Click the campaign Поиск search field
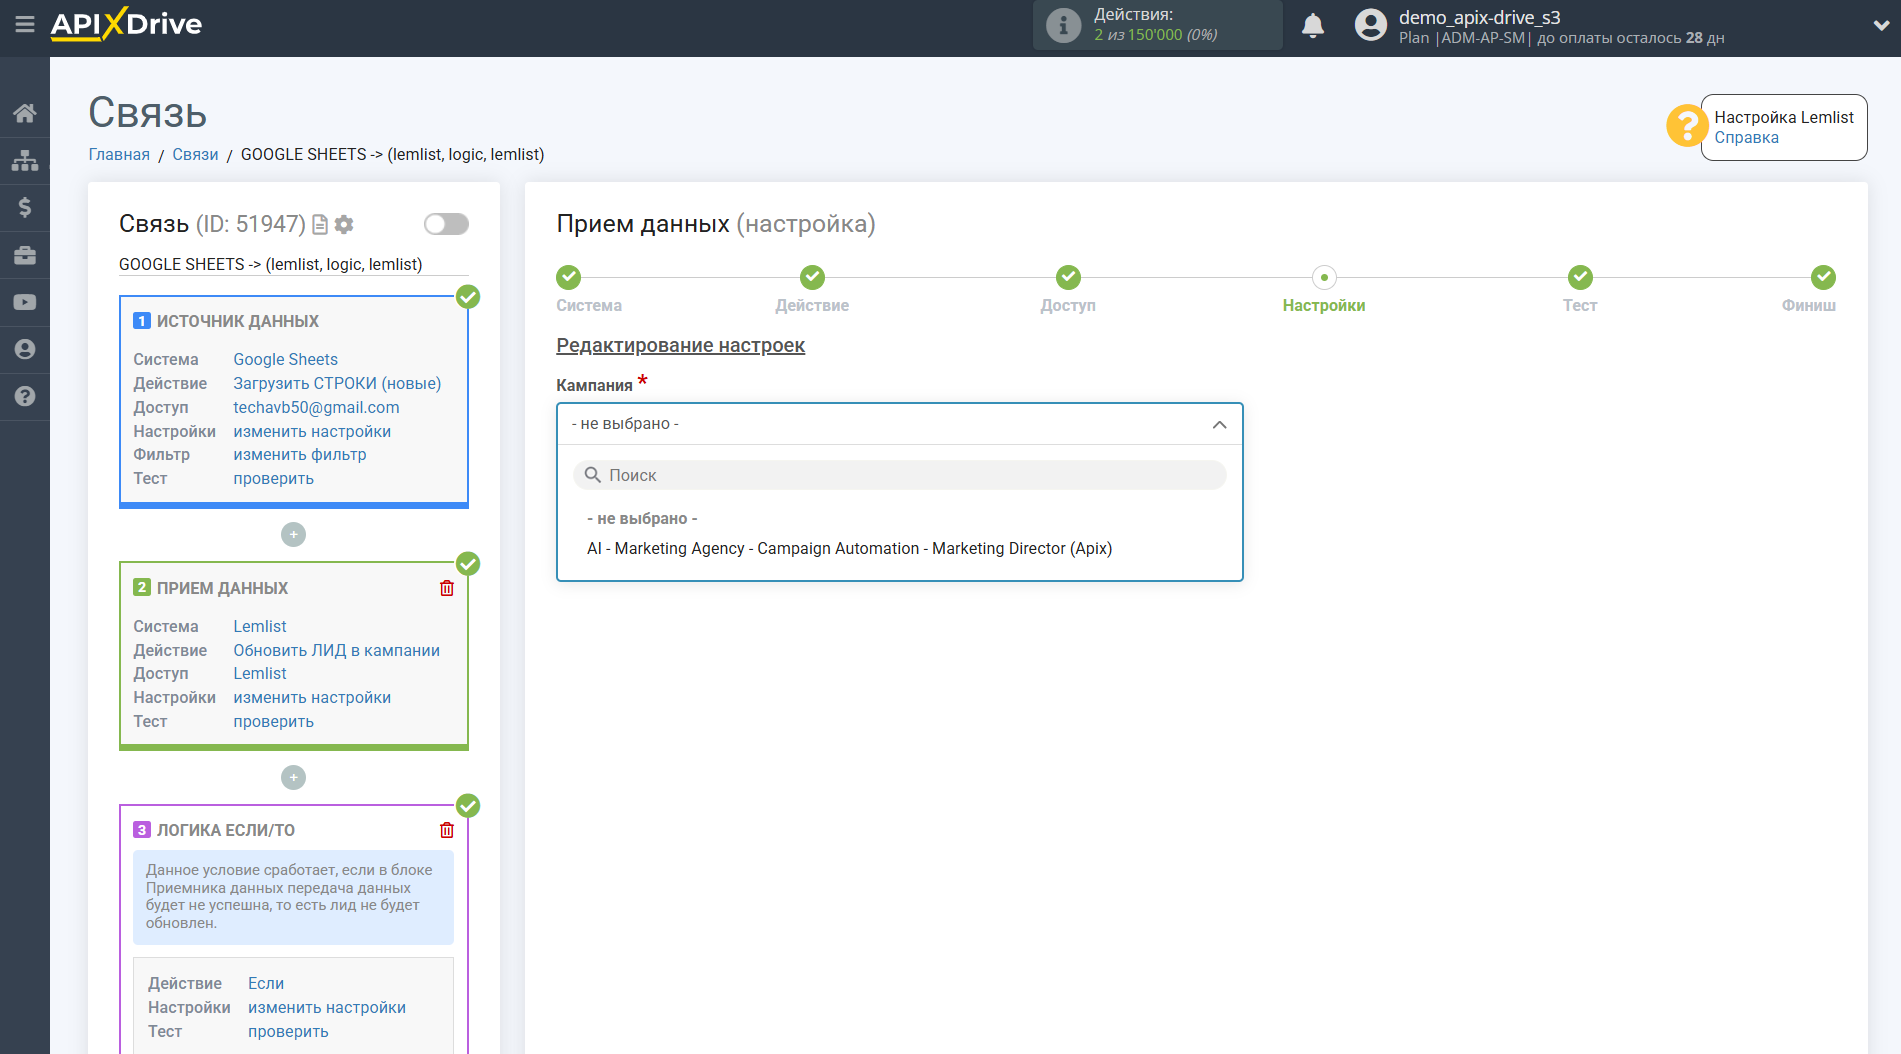 click(x=899, y=475)
